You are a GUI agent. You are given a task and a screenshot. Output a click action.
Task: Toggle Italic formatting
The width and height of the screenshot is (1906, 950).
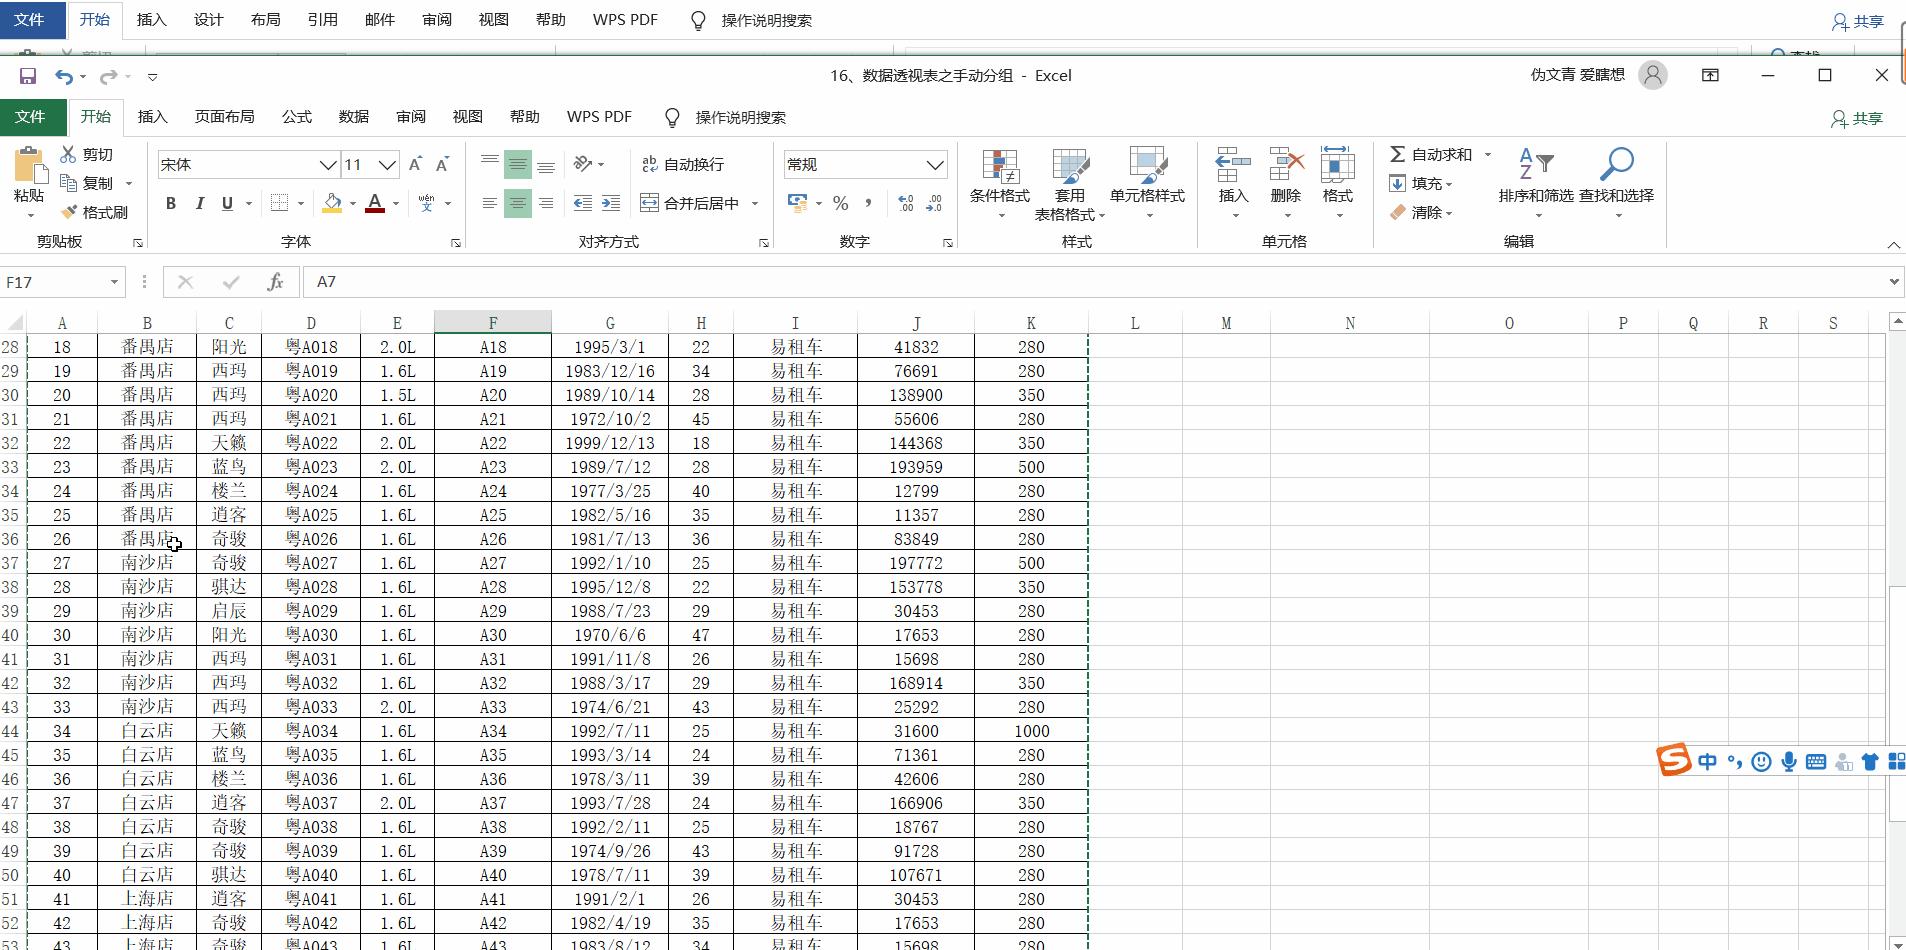coord(199,204)
